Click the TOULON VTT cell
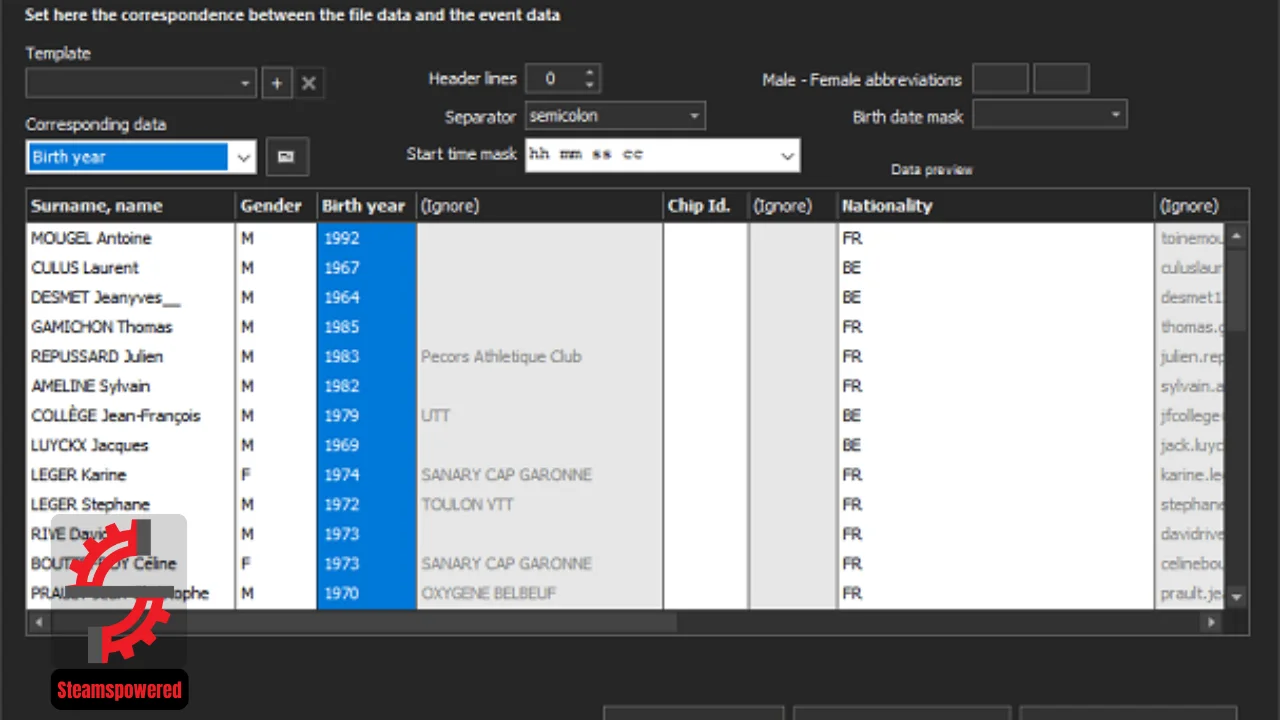 [x=539, y=504]
